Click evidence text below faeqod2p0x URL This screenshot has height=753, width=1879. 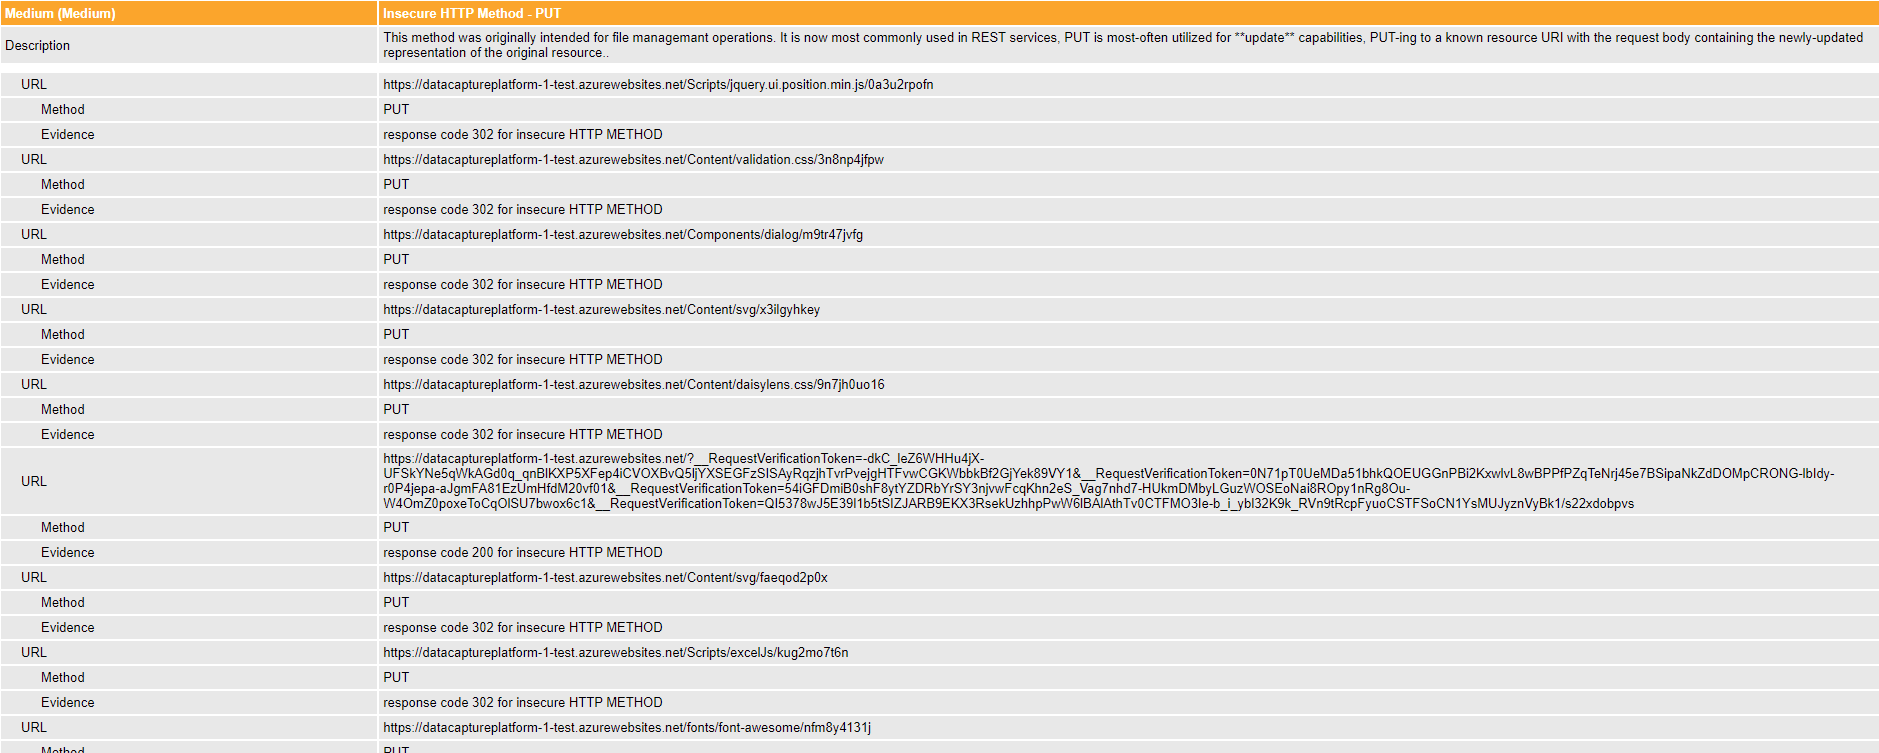[523, 628]
